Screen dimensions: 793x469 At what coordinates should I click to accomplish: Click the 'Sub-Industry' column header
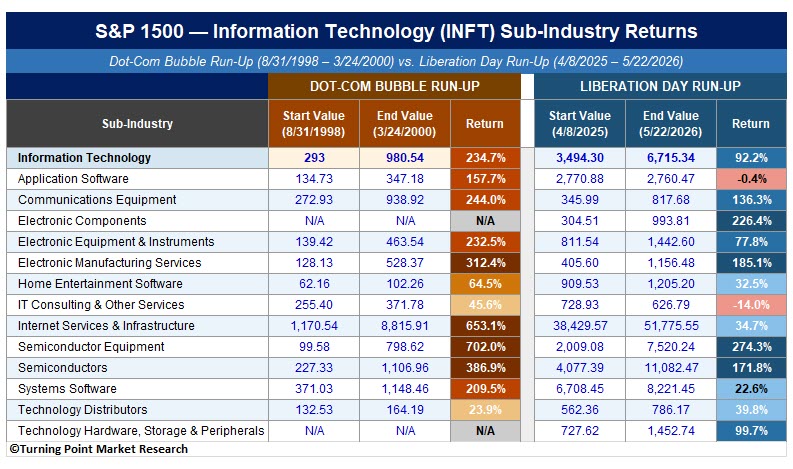click(x=137, y=124)
